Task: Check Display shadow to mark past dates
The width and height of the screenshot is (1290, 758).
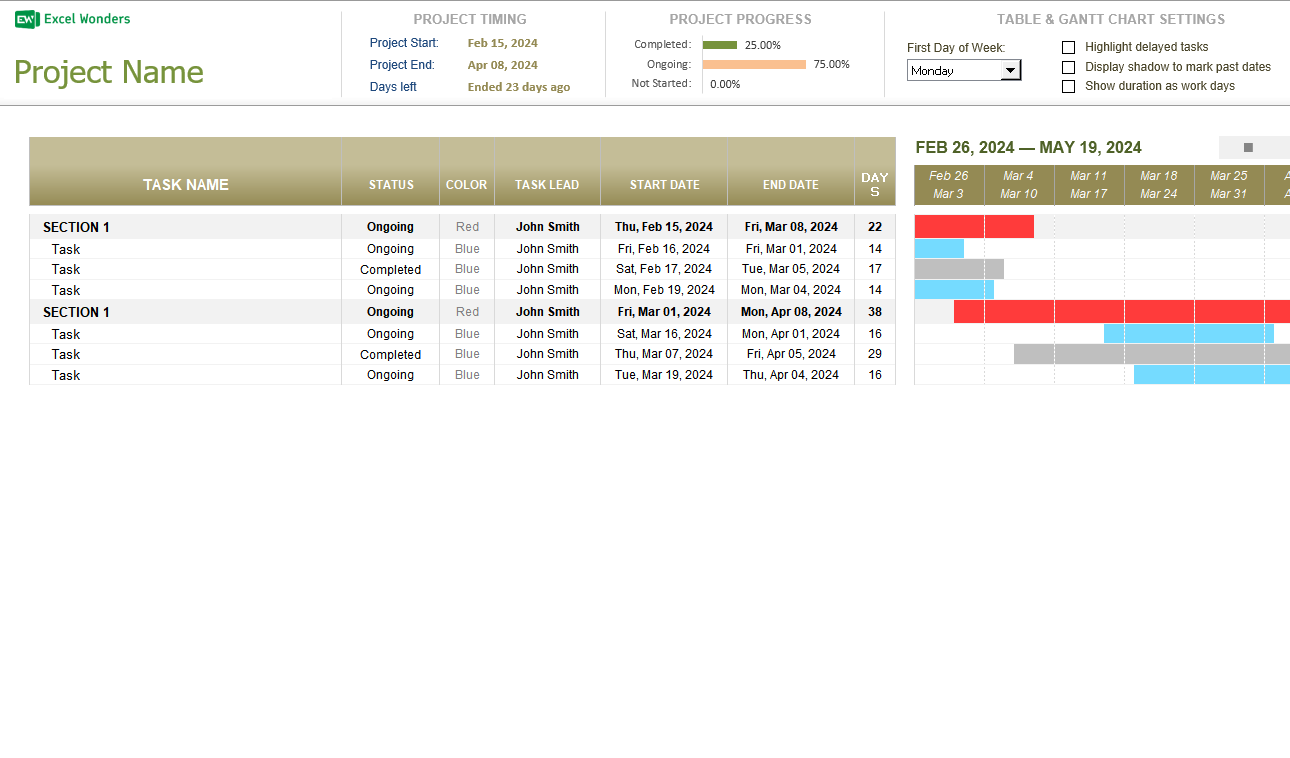Action: (x=1069, y=67)
